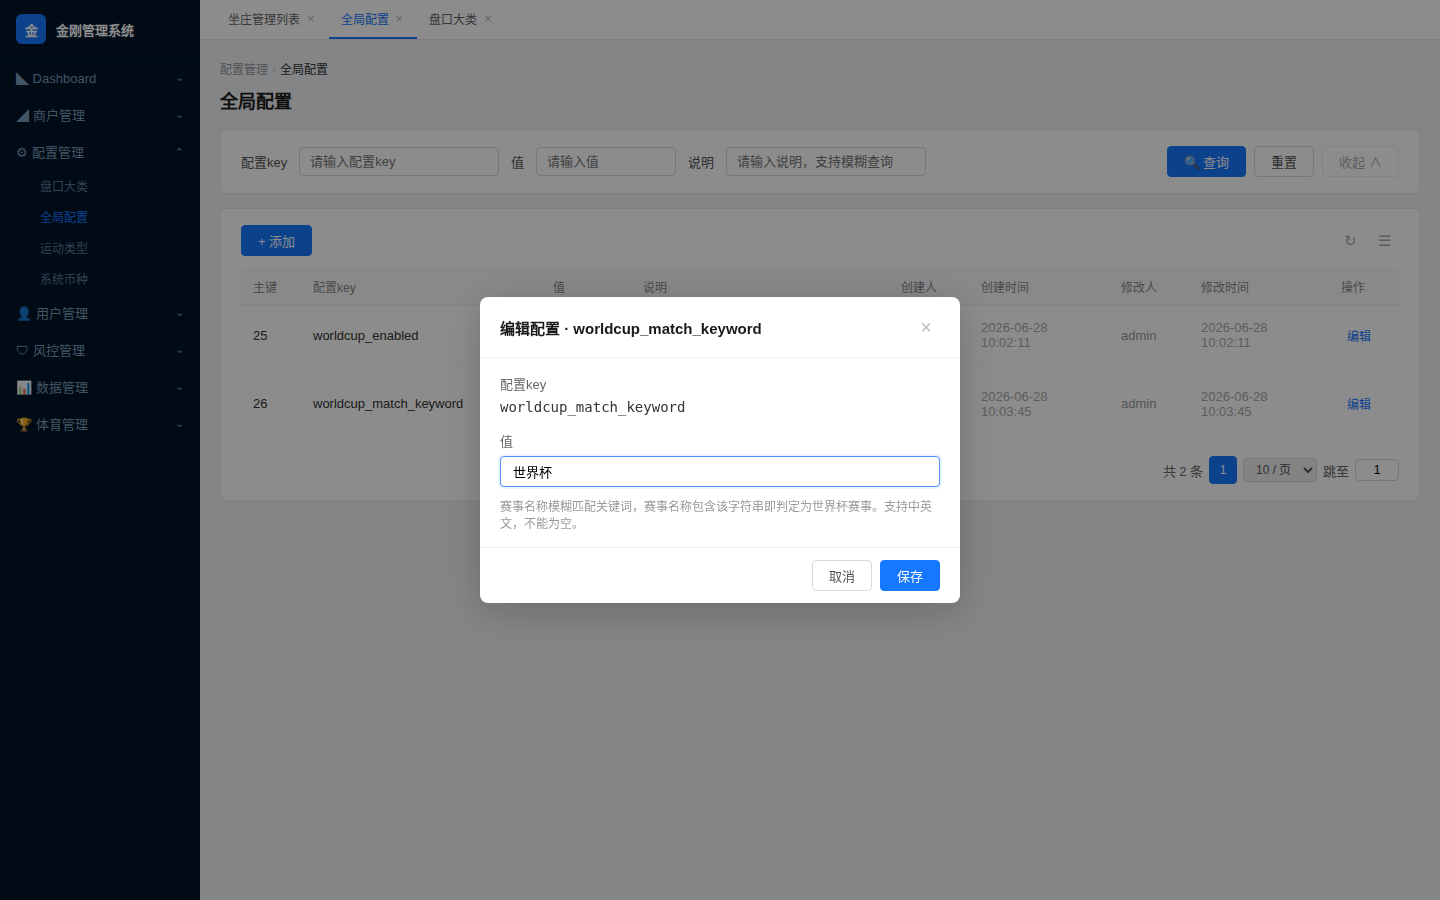Open column settings list icon
The image size is (1440, 900).
(1384, 240)
